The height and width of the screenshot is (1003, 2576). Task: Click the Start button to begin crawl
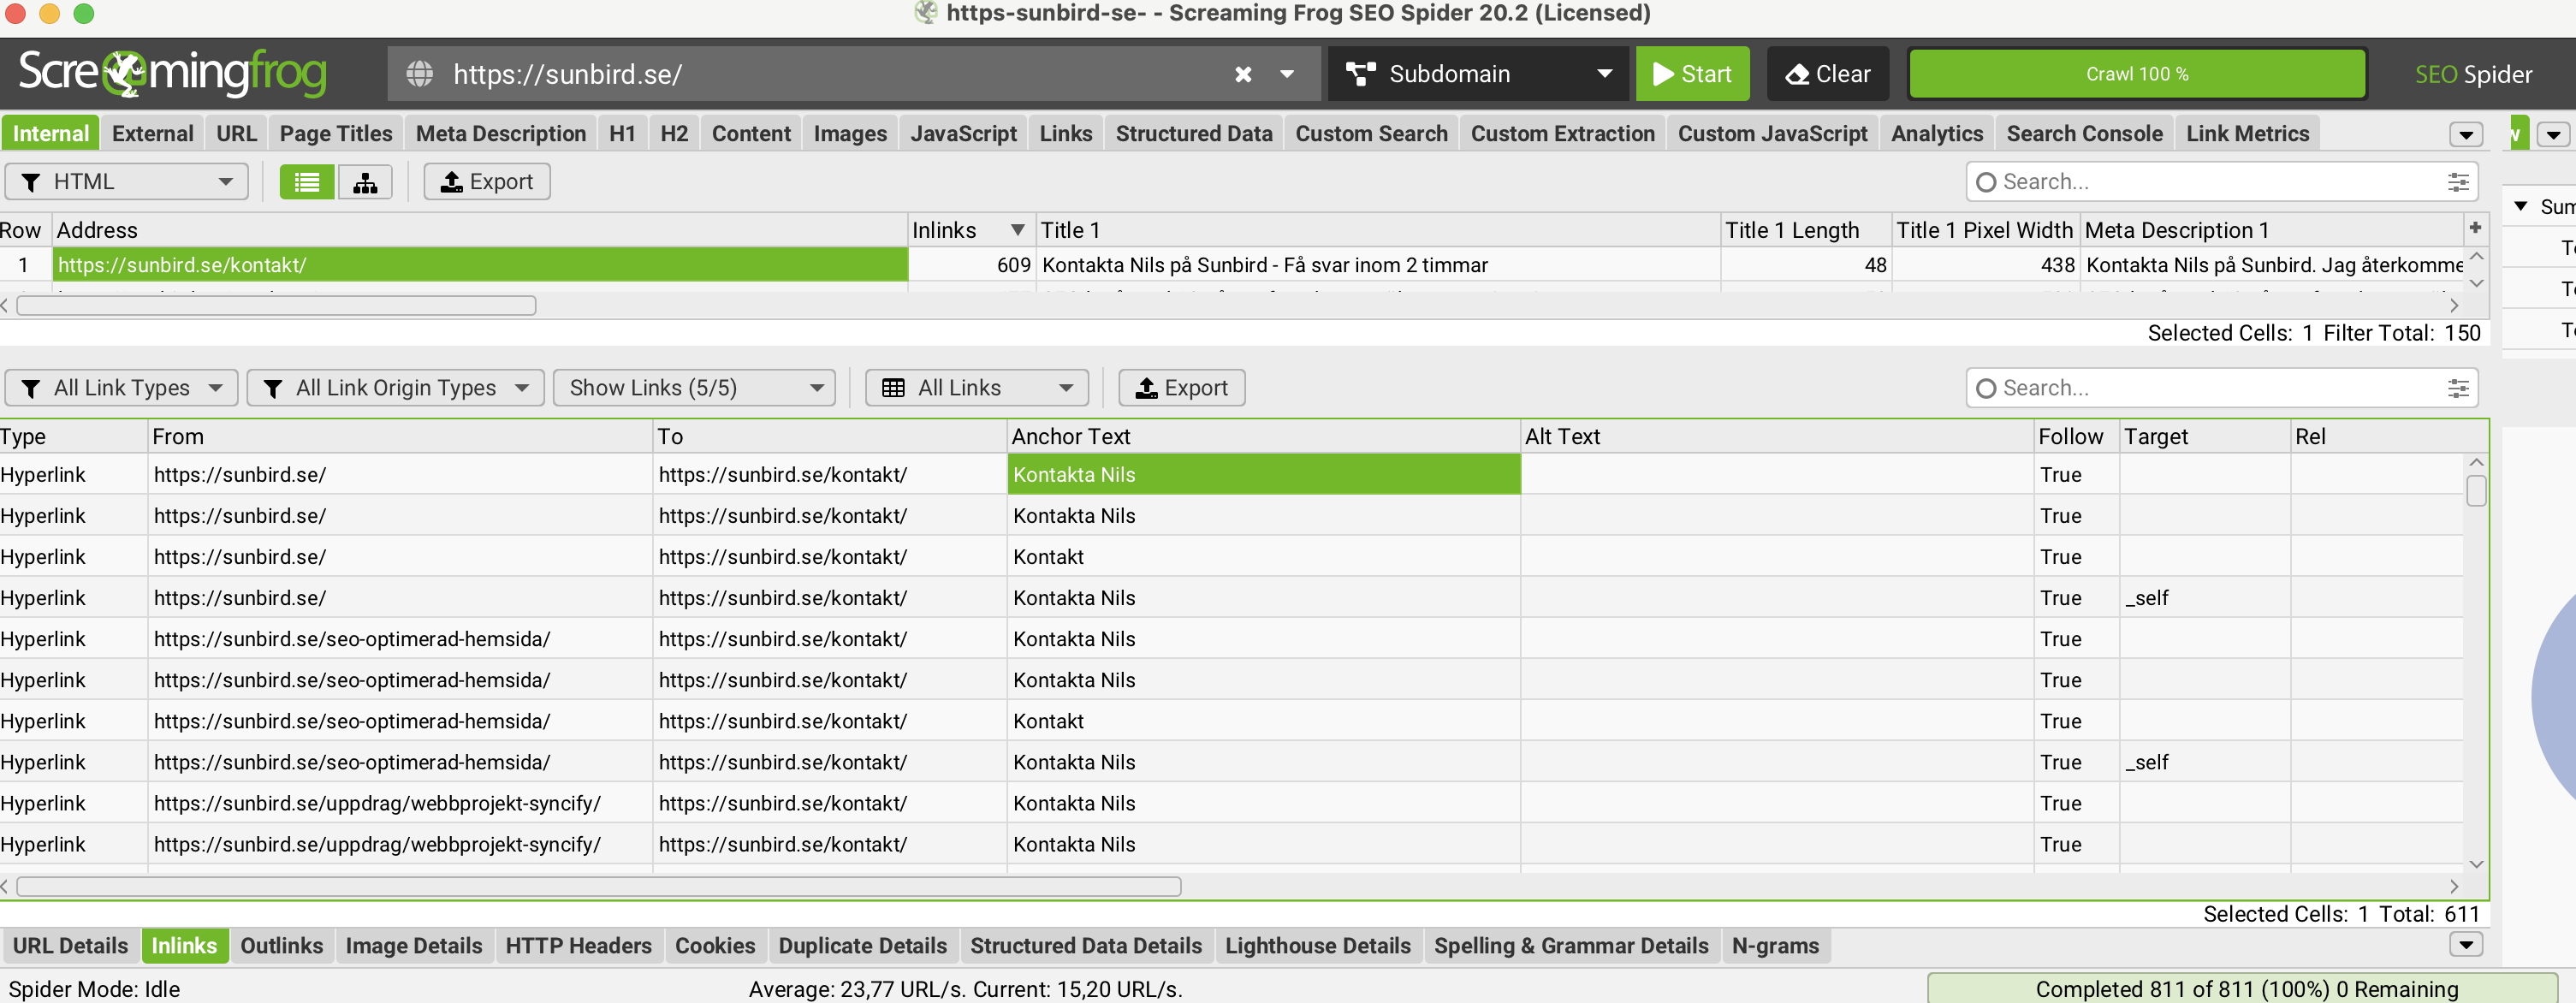[x=1694, y=72]
